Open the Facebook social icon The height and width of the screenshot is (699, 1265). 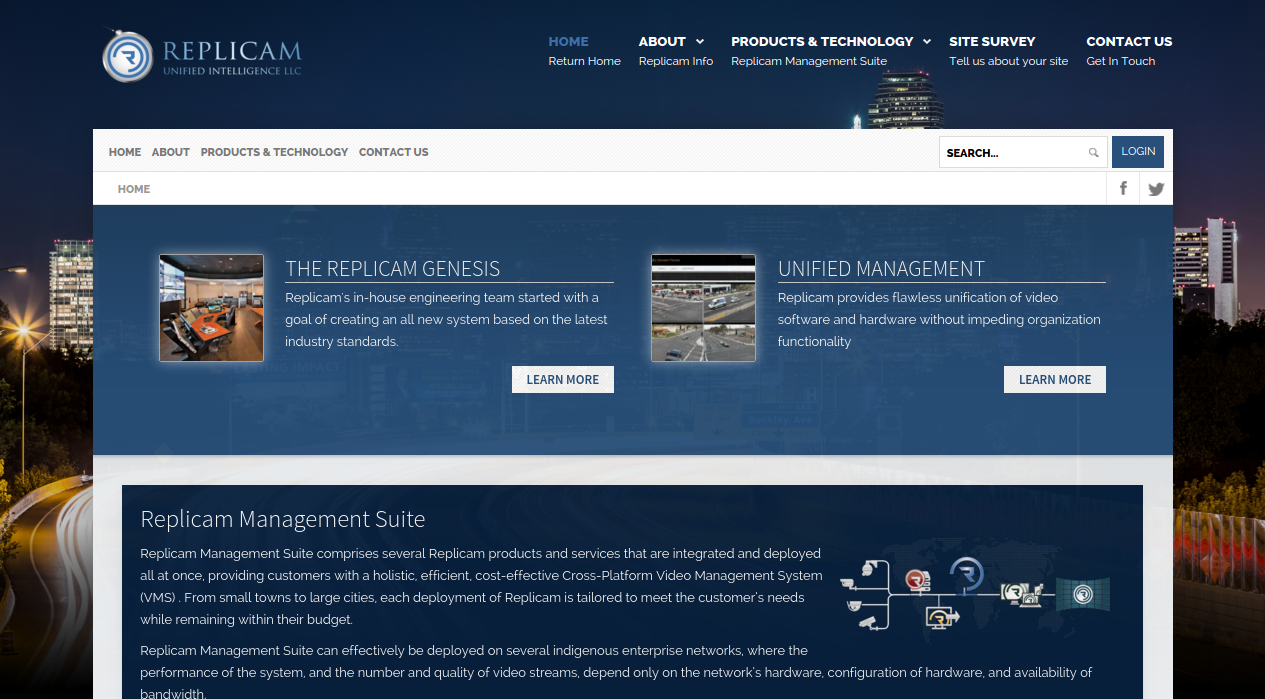point(1123,188)
